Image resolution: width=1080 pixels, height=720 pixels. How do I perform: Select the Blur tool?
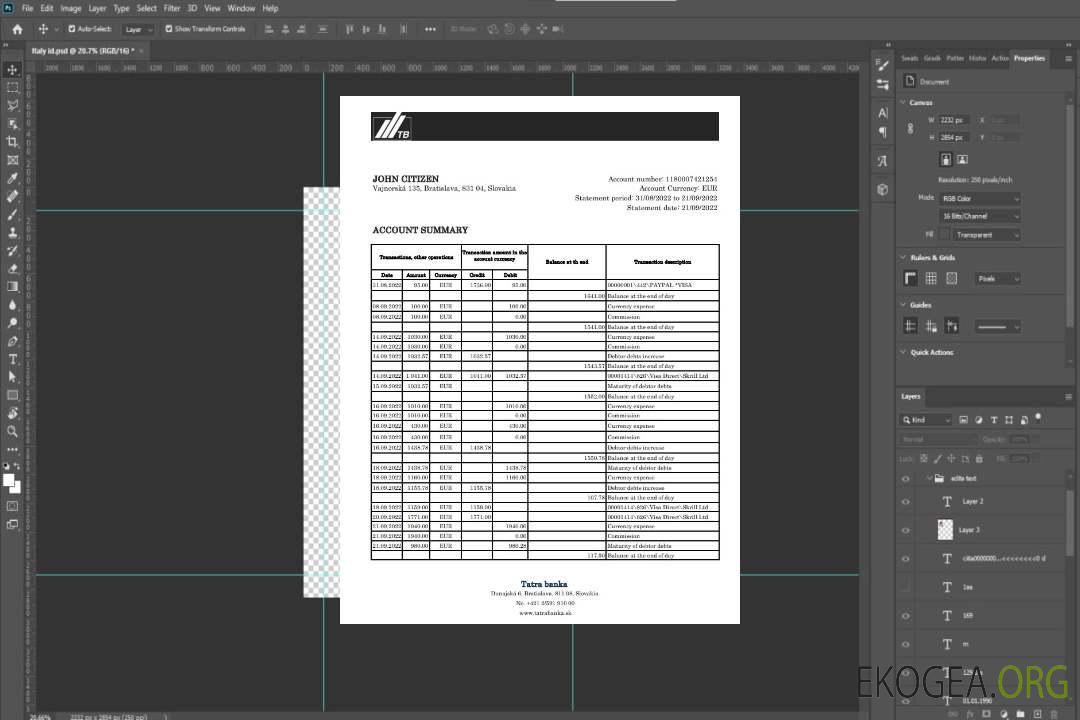click(12, 305)
